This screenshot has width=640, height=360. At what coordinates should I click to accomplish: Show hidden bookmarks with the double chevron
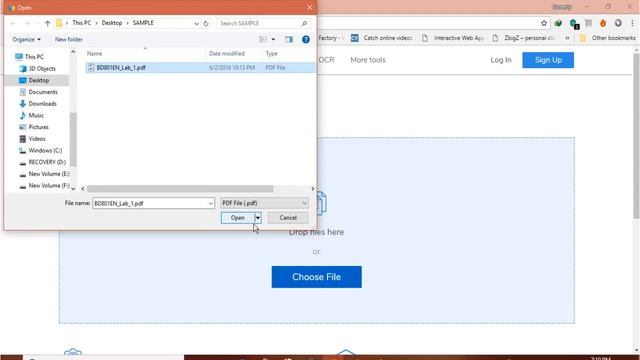[567, 38]
